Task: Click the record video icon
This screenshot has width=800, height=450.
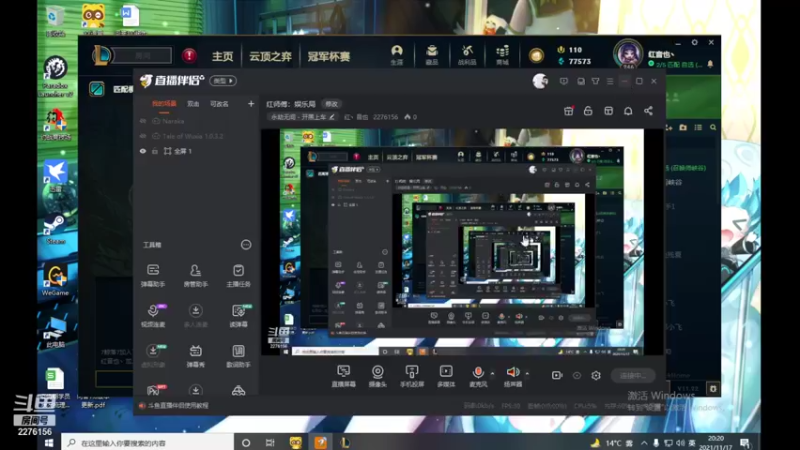Action: 557,376
